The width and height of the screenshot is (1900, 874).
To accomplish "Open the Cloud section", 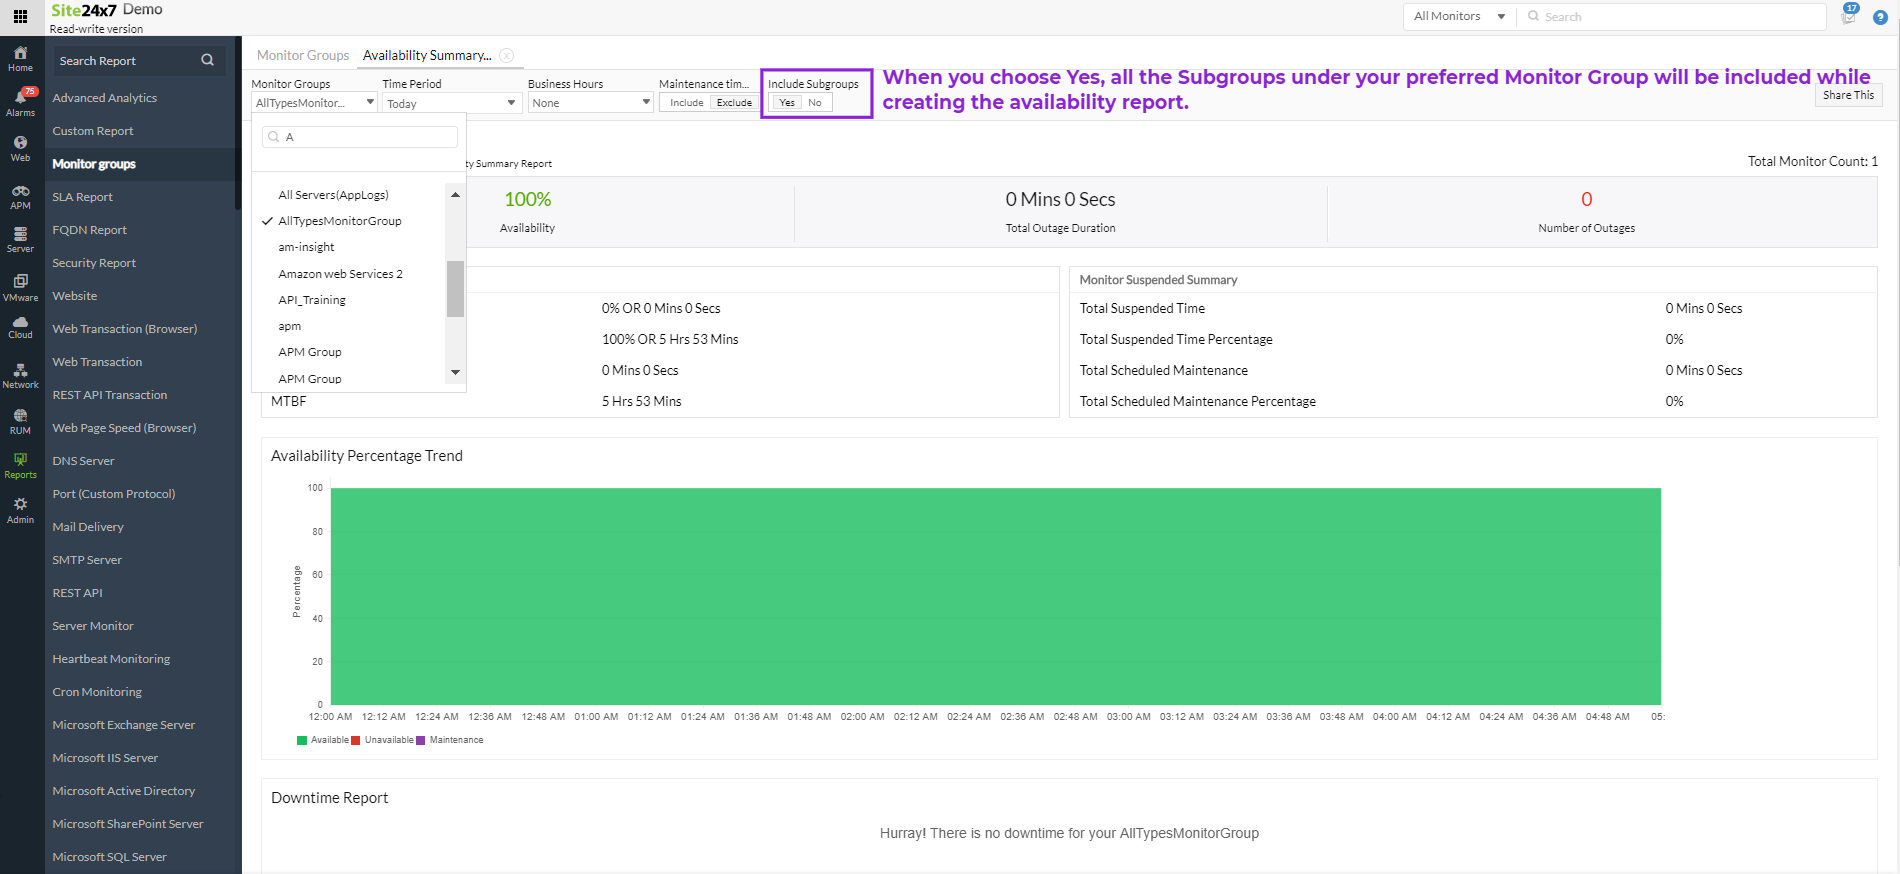I will tap(20, 327).
